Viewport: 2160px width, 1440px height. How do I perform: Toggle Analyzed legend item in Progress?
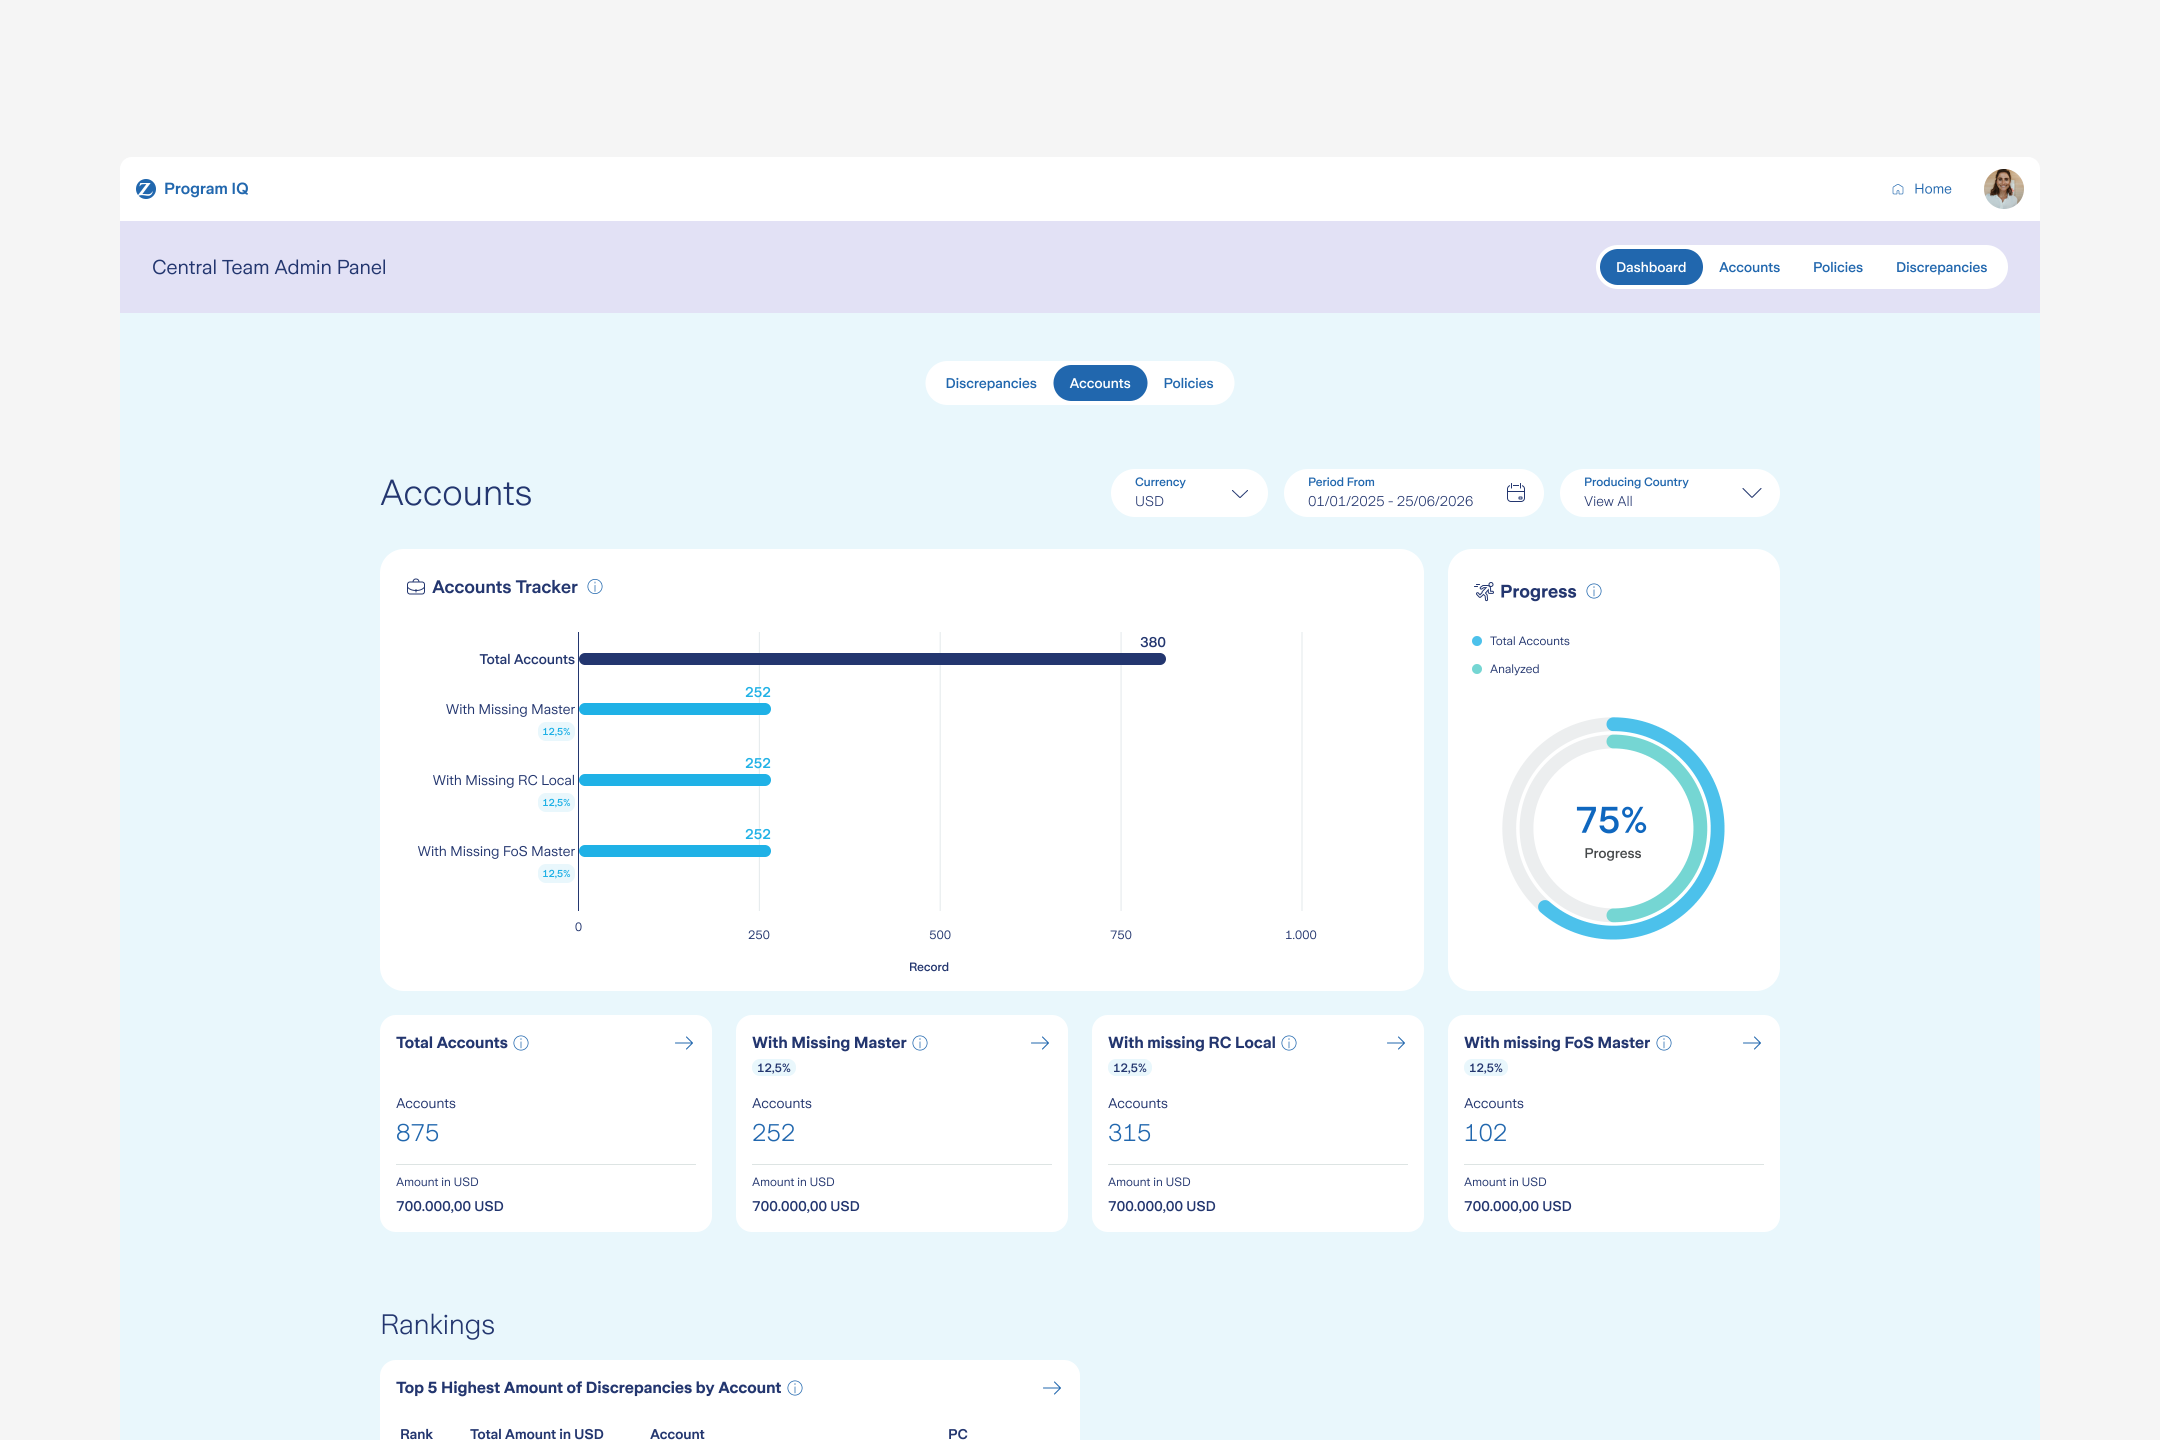coord(1506,669)
